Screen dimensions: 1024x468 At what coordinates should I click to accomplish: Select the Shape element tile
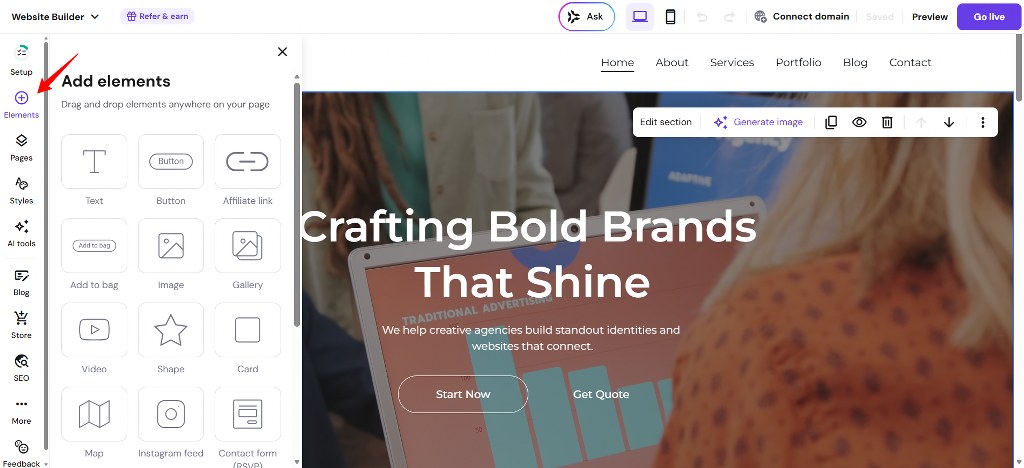pyautogui.click(x=171, y=330)
